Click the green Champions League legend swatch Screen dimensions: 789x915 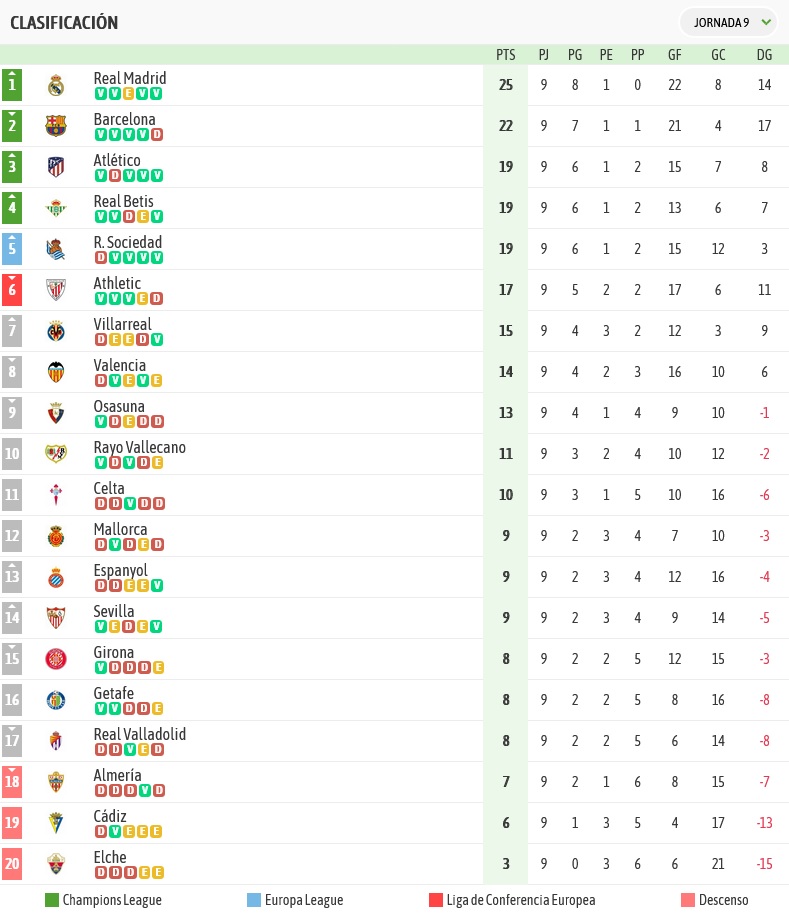52,900
